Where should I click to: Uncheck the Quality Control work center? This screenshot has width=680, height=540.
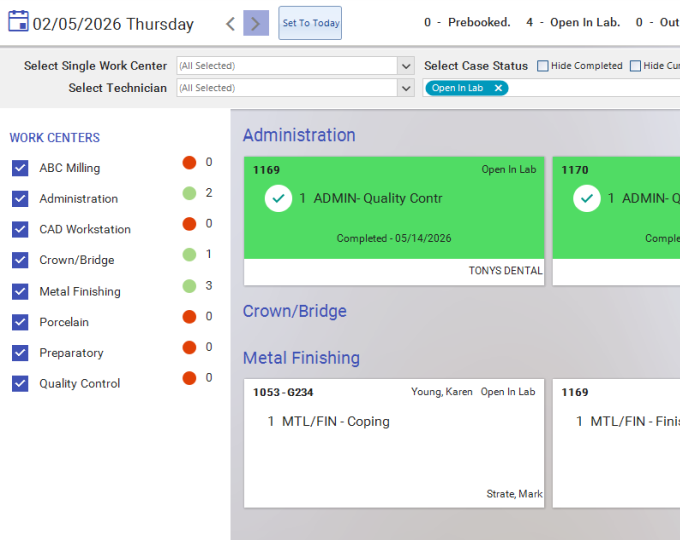[20, 383]
